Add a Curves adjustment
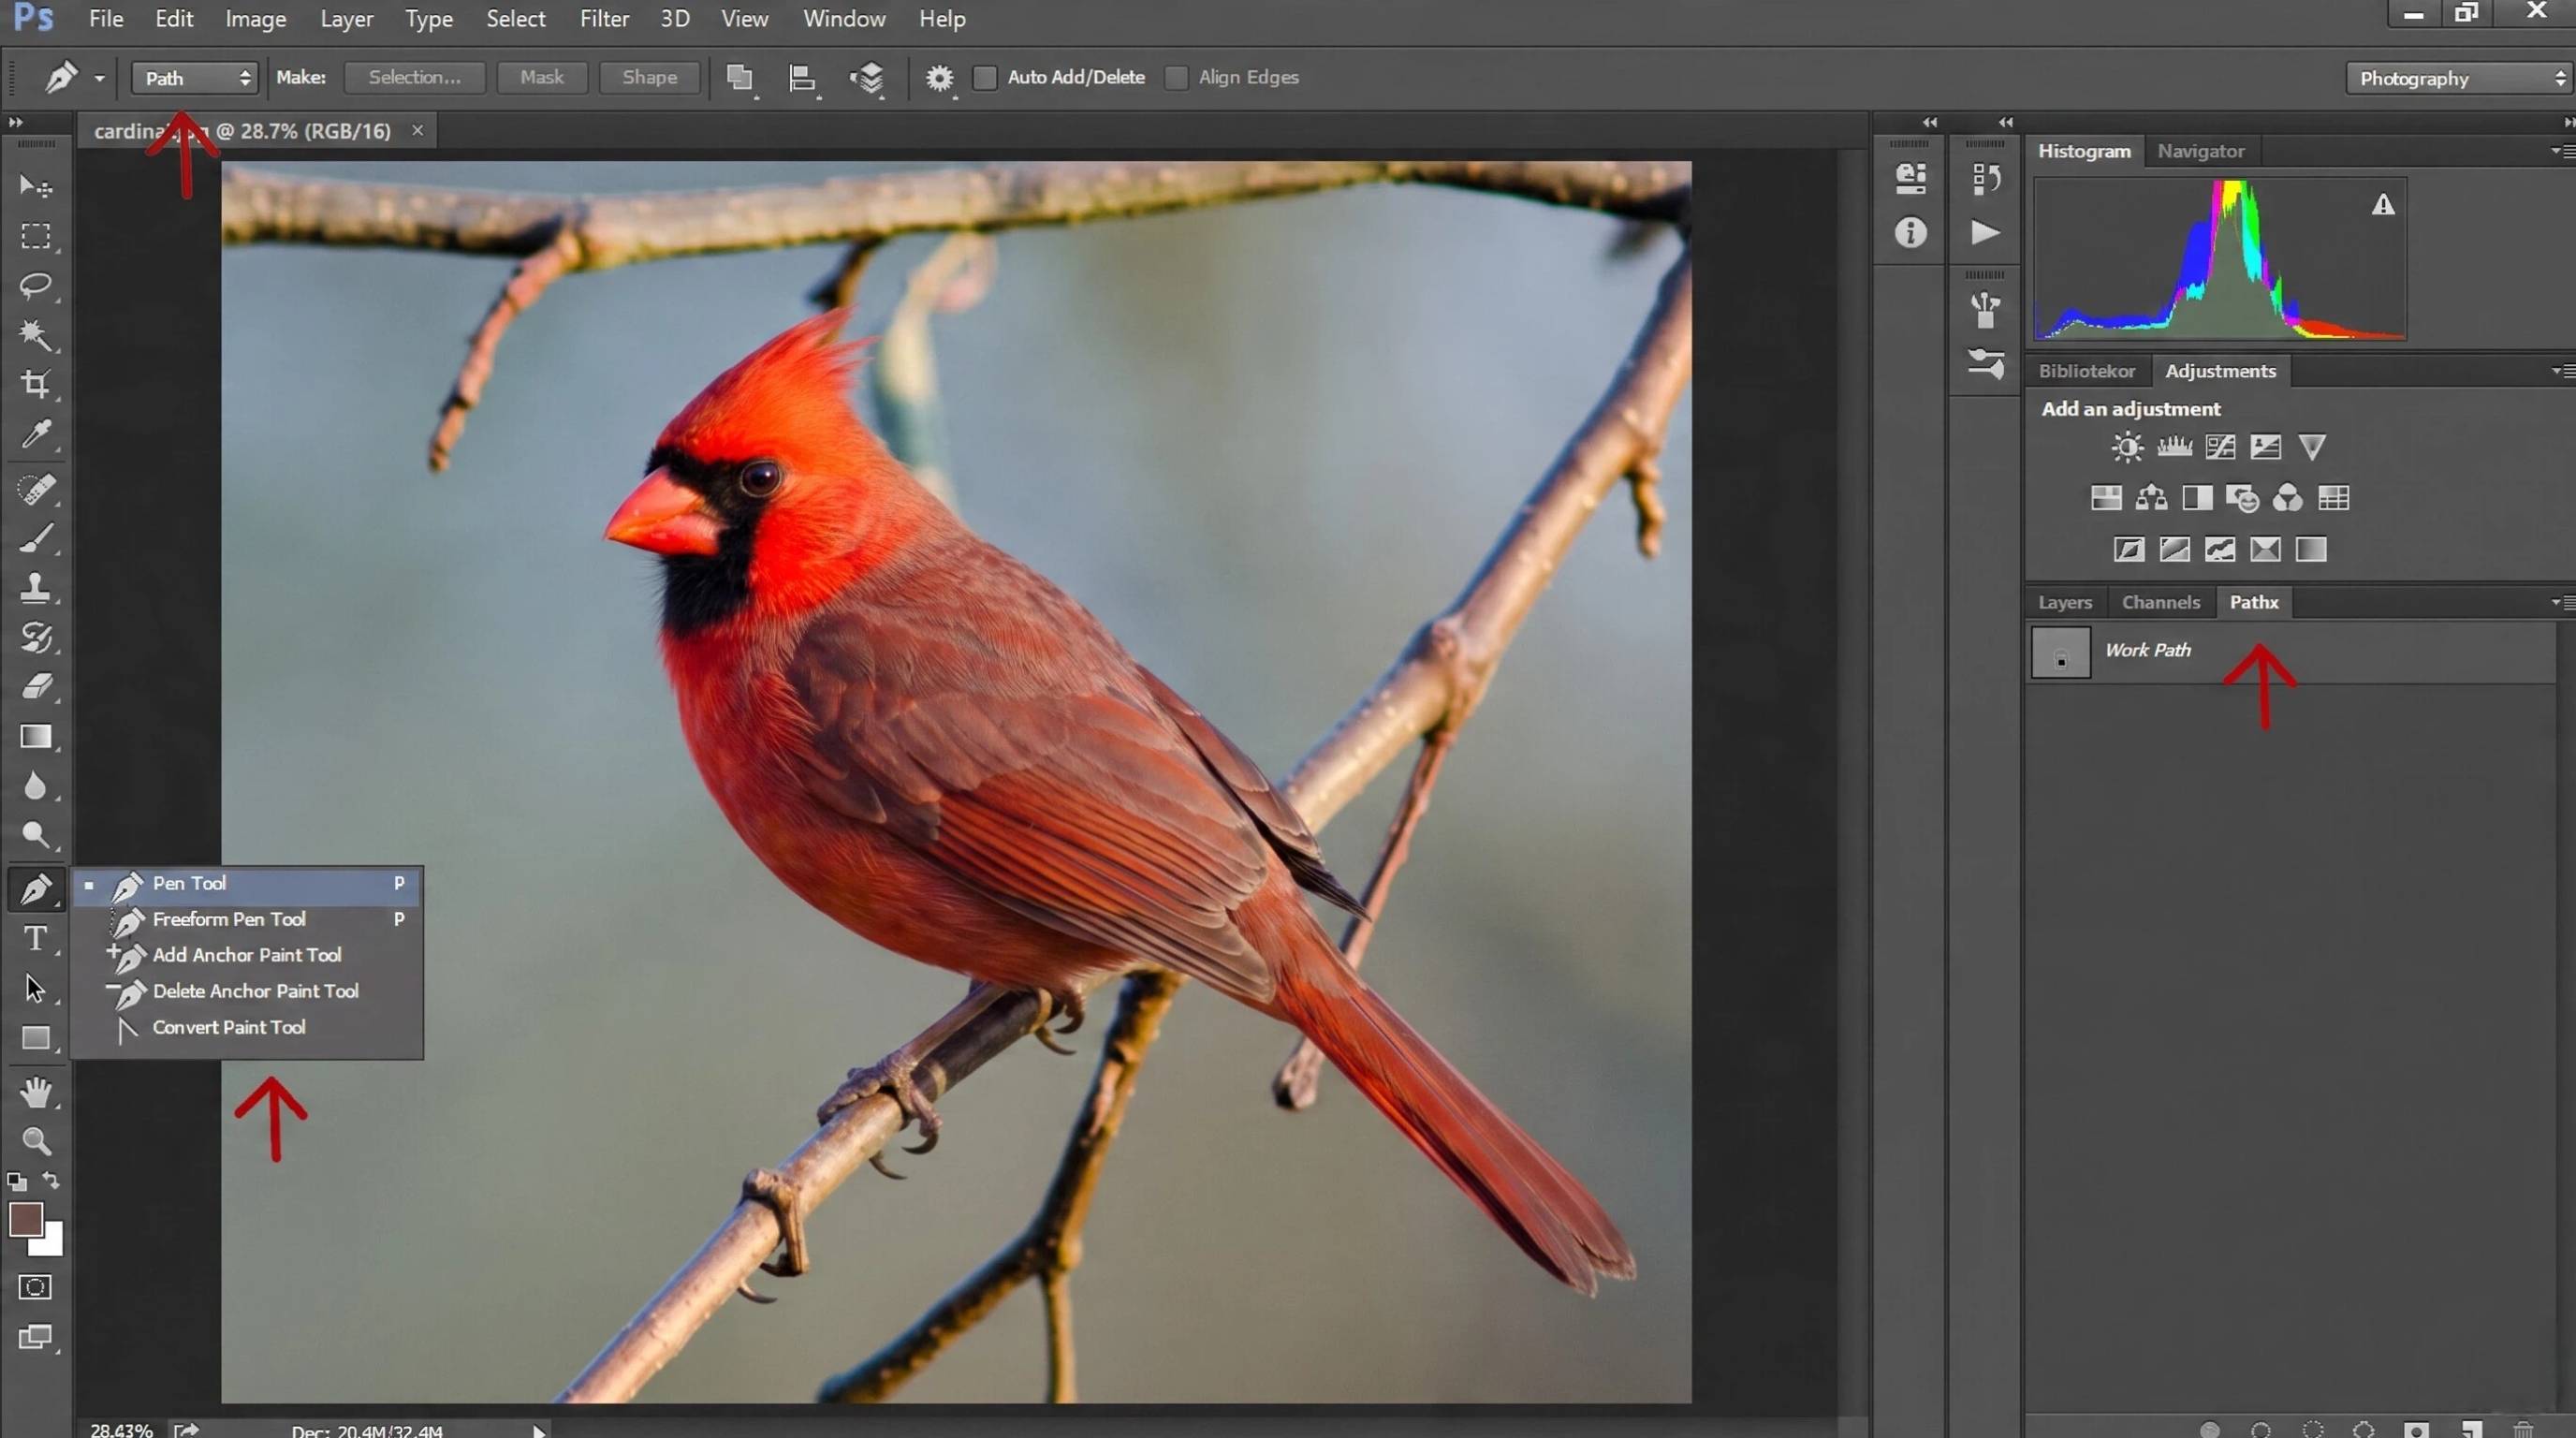The height and width of the screenshot is (1438, 2576). click(x=2220, y=446)
